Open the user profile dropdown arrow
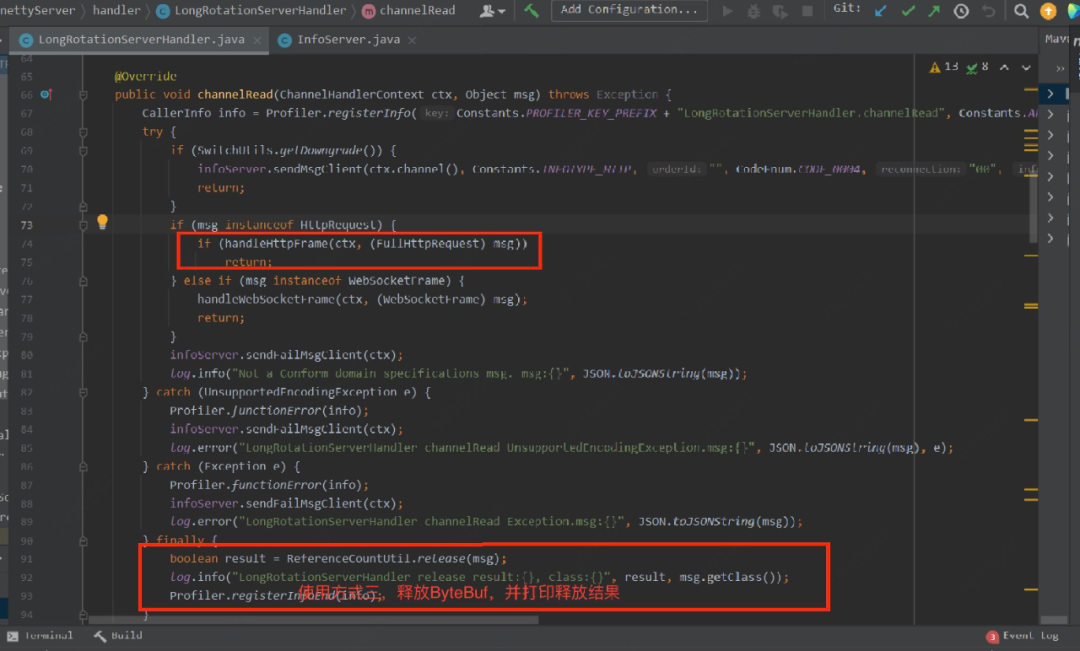Screen dimensions: 1080x651 pos(502,11)
